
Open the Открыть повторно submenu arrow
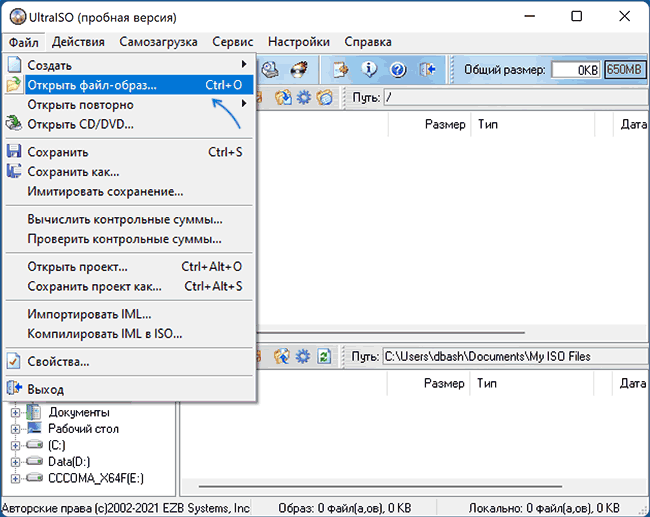[244, 103]
